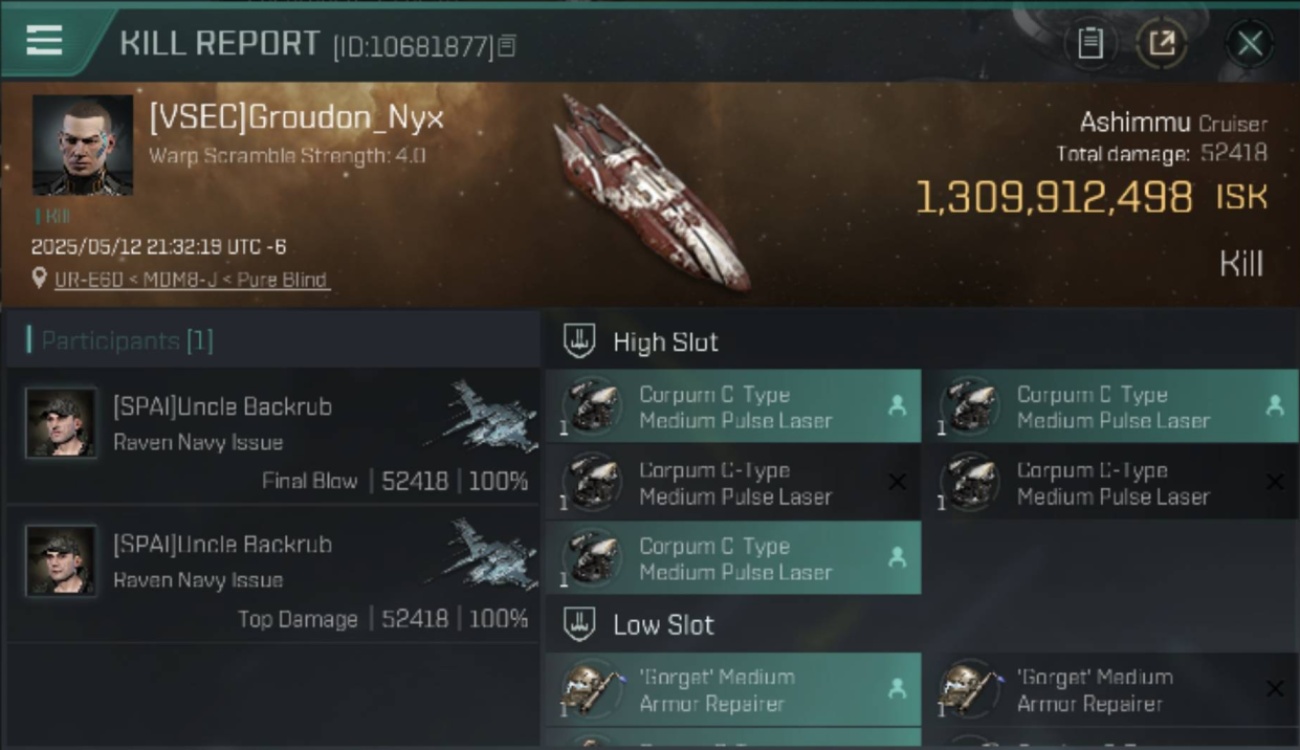The image size is (1300, 750).
Task: Select the first Corpum C-Type Medium Pulse Laser
Action: pos(733,406)
